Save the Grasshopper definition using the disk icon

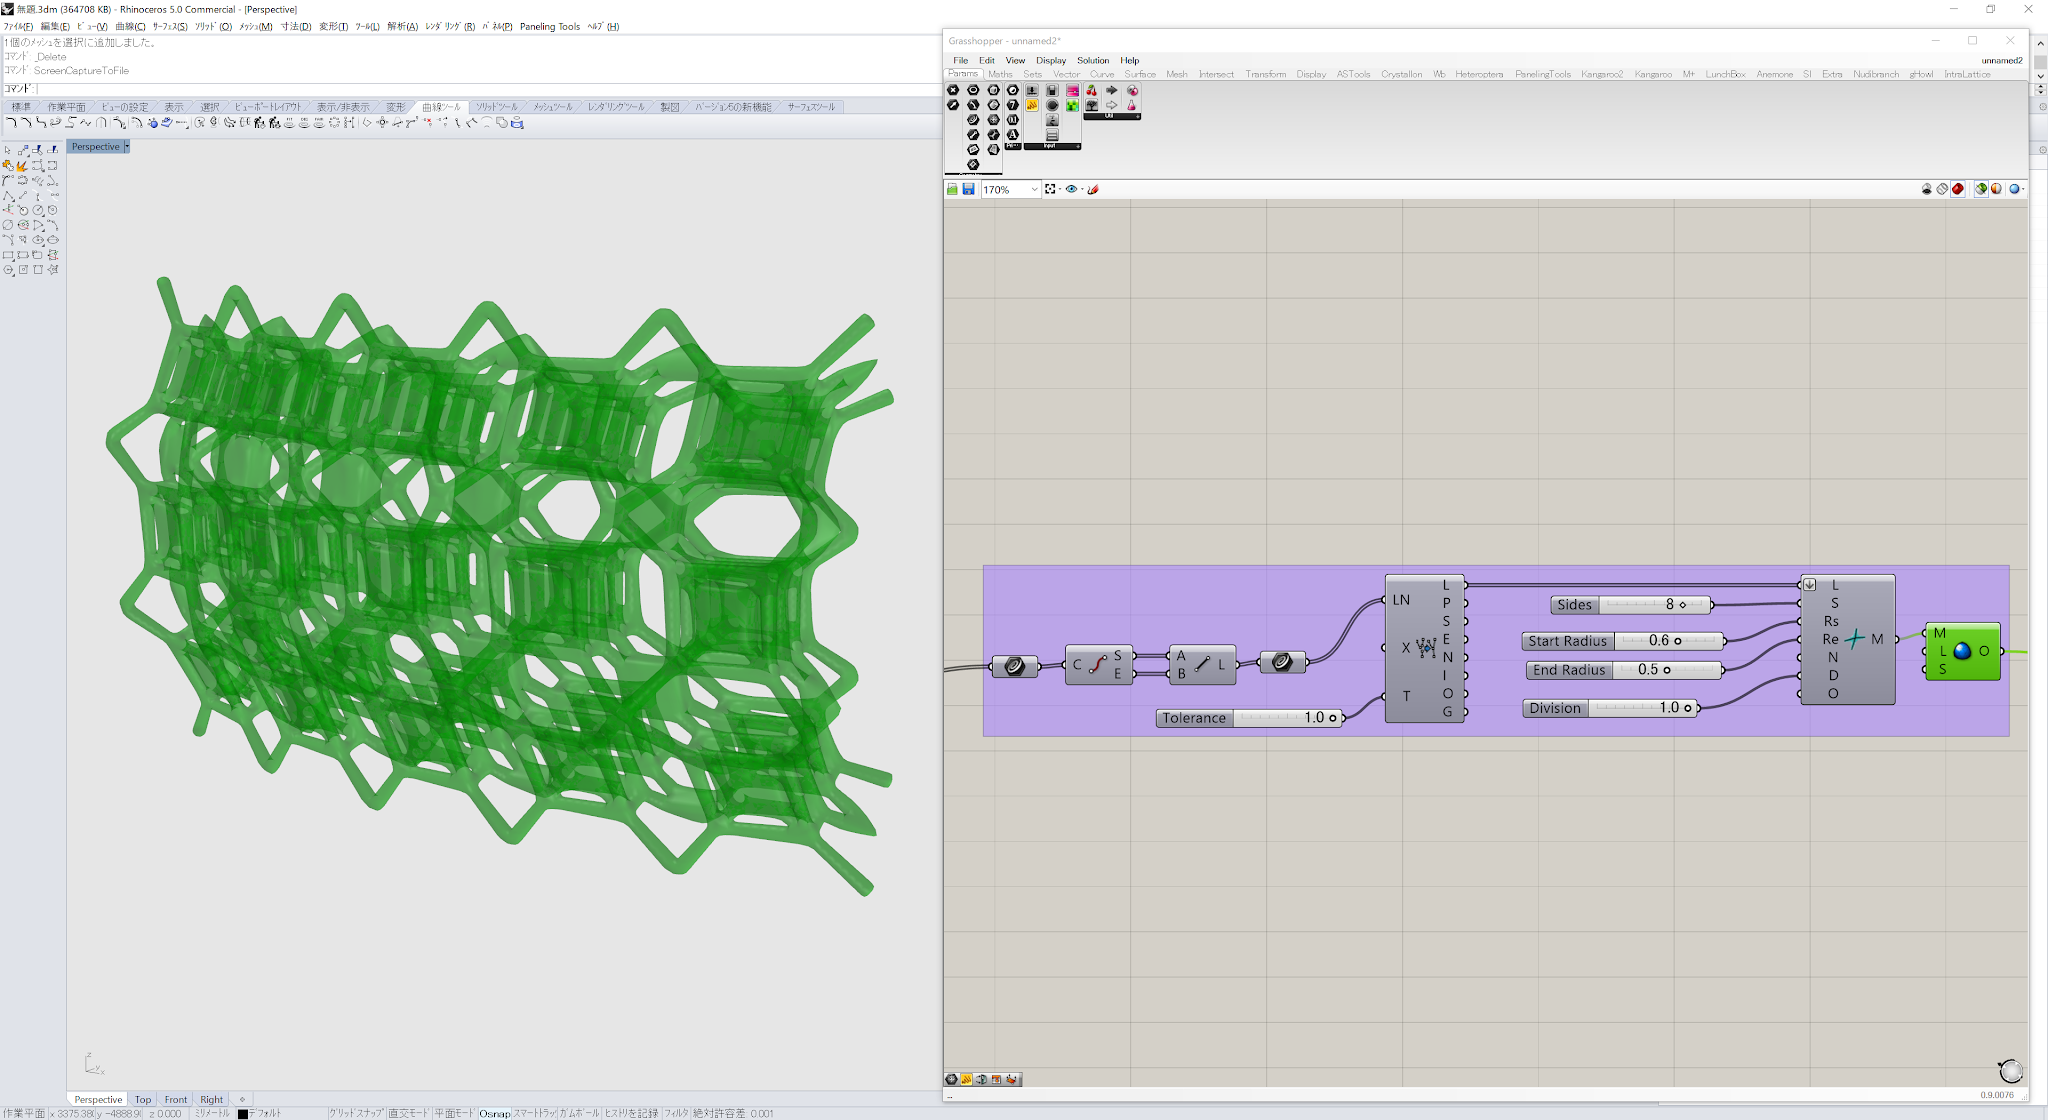968,190
